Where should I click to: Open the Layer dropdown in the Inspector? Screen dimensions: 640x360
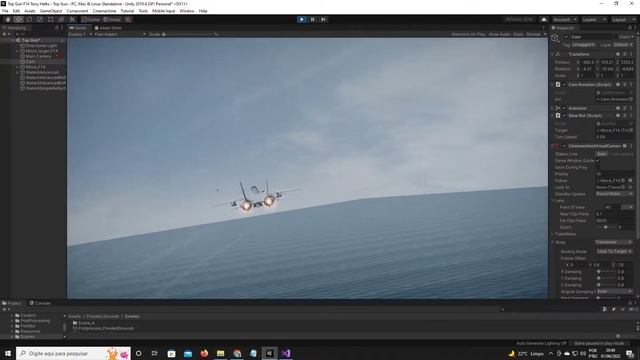(x=623, y=44)
